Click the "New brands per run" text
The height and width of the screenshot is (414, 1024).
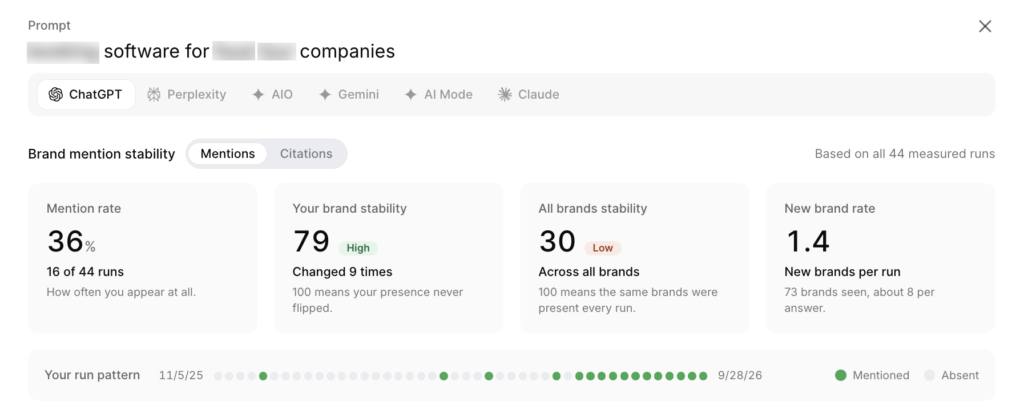(842, 272)
